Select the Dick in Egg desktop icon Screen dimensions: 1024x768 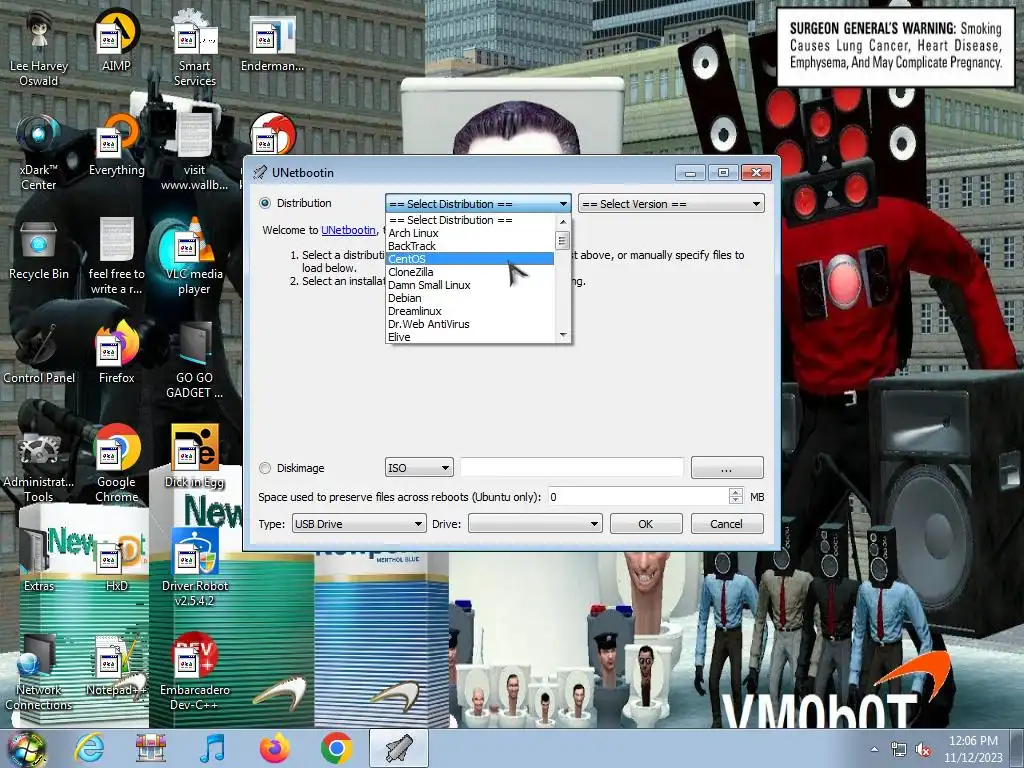(x=194, y=458)
